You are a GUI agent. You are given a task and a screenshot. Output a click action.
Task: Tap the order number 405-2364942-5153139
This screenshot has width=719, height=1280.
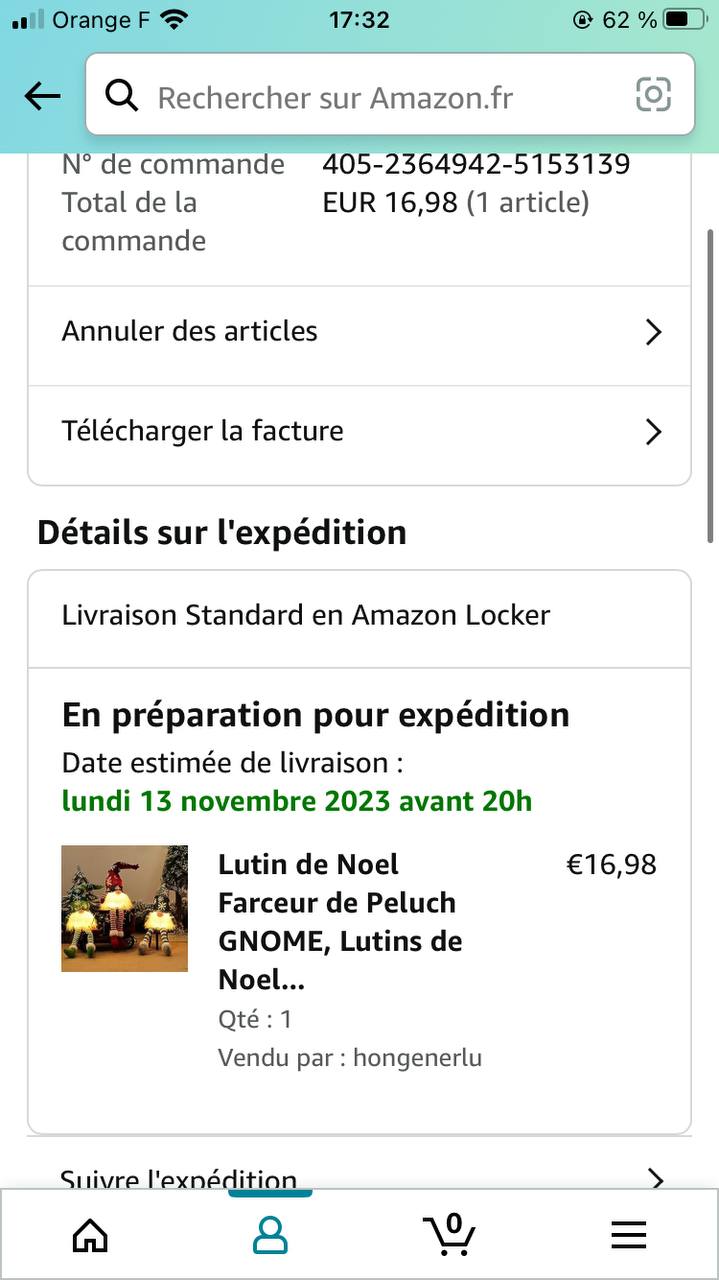click(x=476, y=164)
